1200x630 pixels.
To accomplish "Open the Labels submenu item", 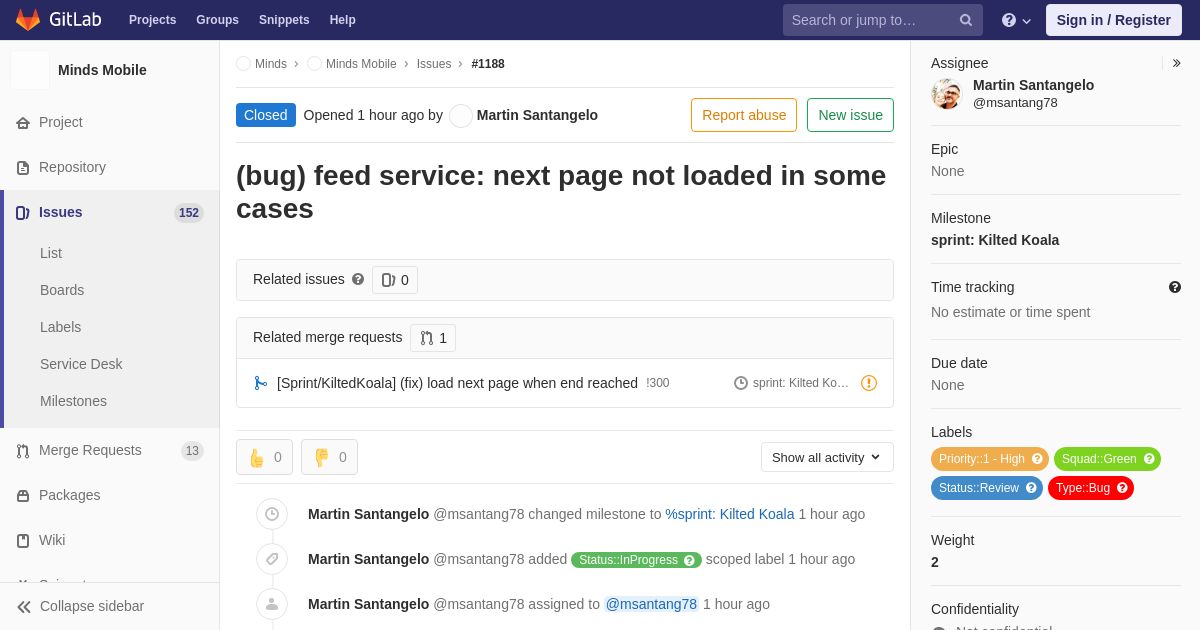I will click(61, 327).
